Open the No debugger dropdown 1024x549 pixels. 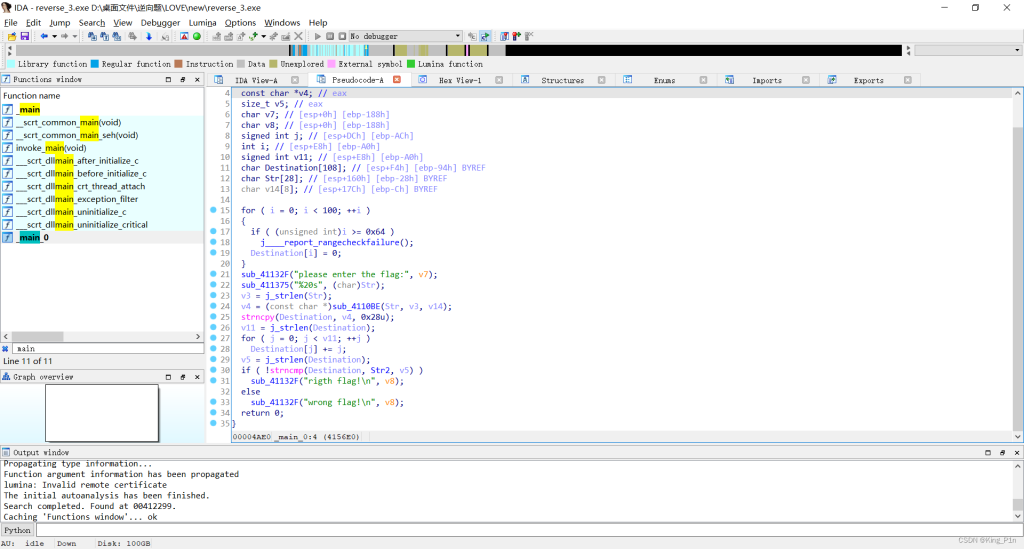[457, 37]
